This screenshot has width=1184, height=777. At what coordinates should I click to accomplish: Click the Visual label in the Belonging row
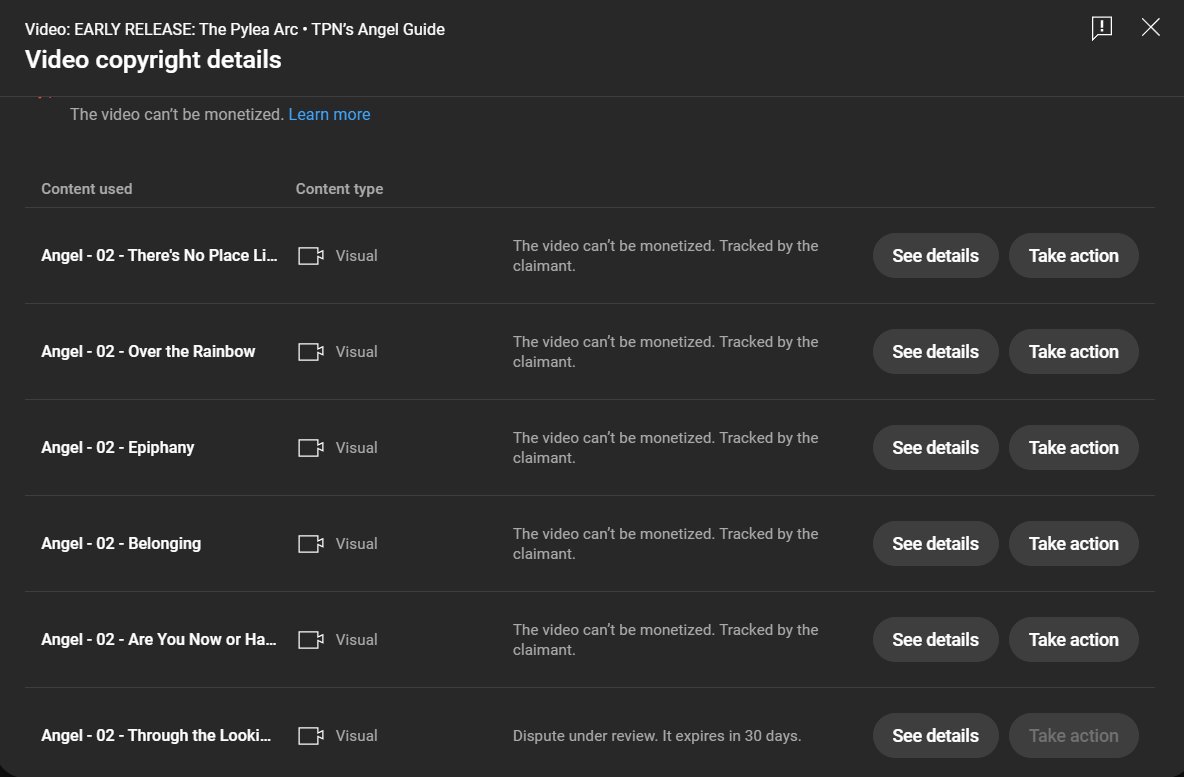click(x=356, y=543)
